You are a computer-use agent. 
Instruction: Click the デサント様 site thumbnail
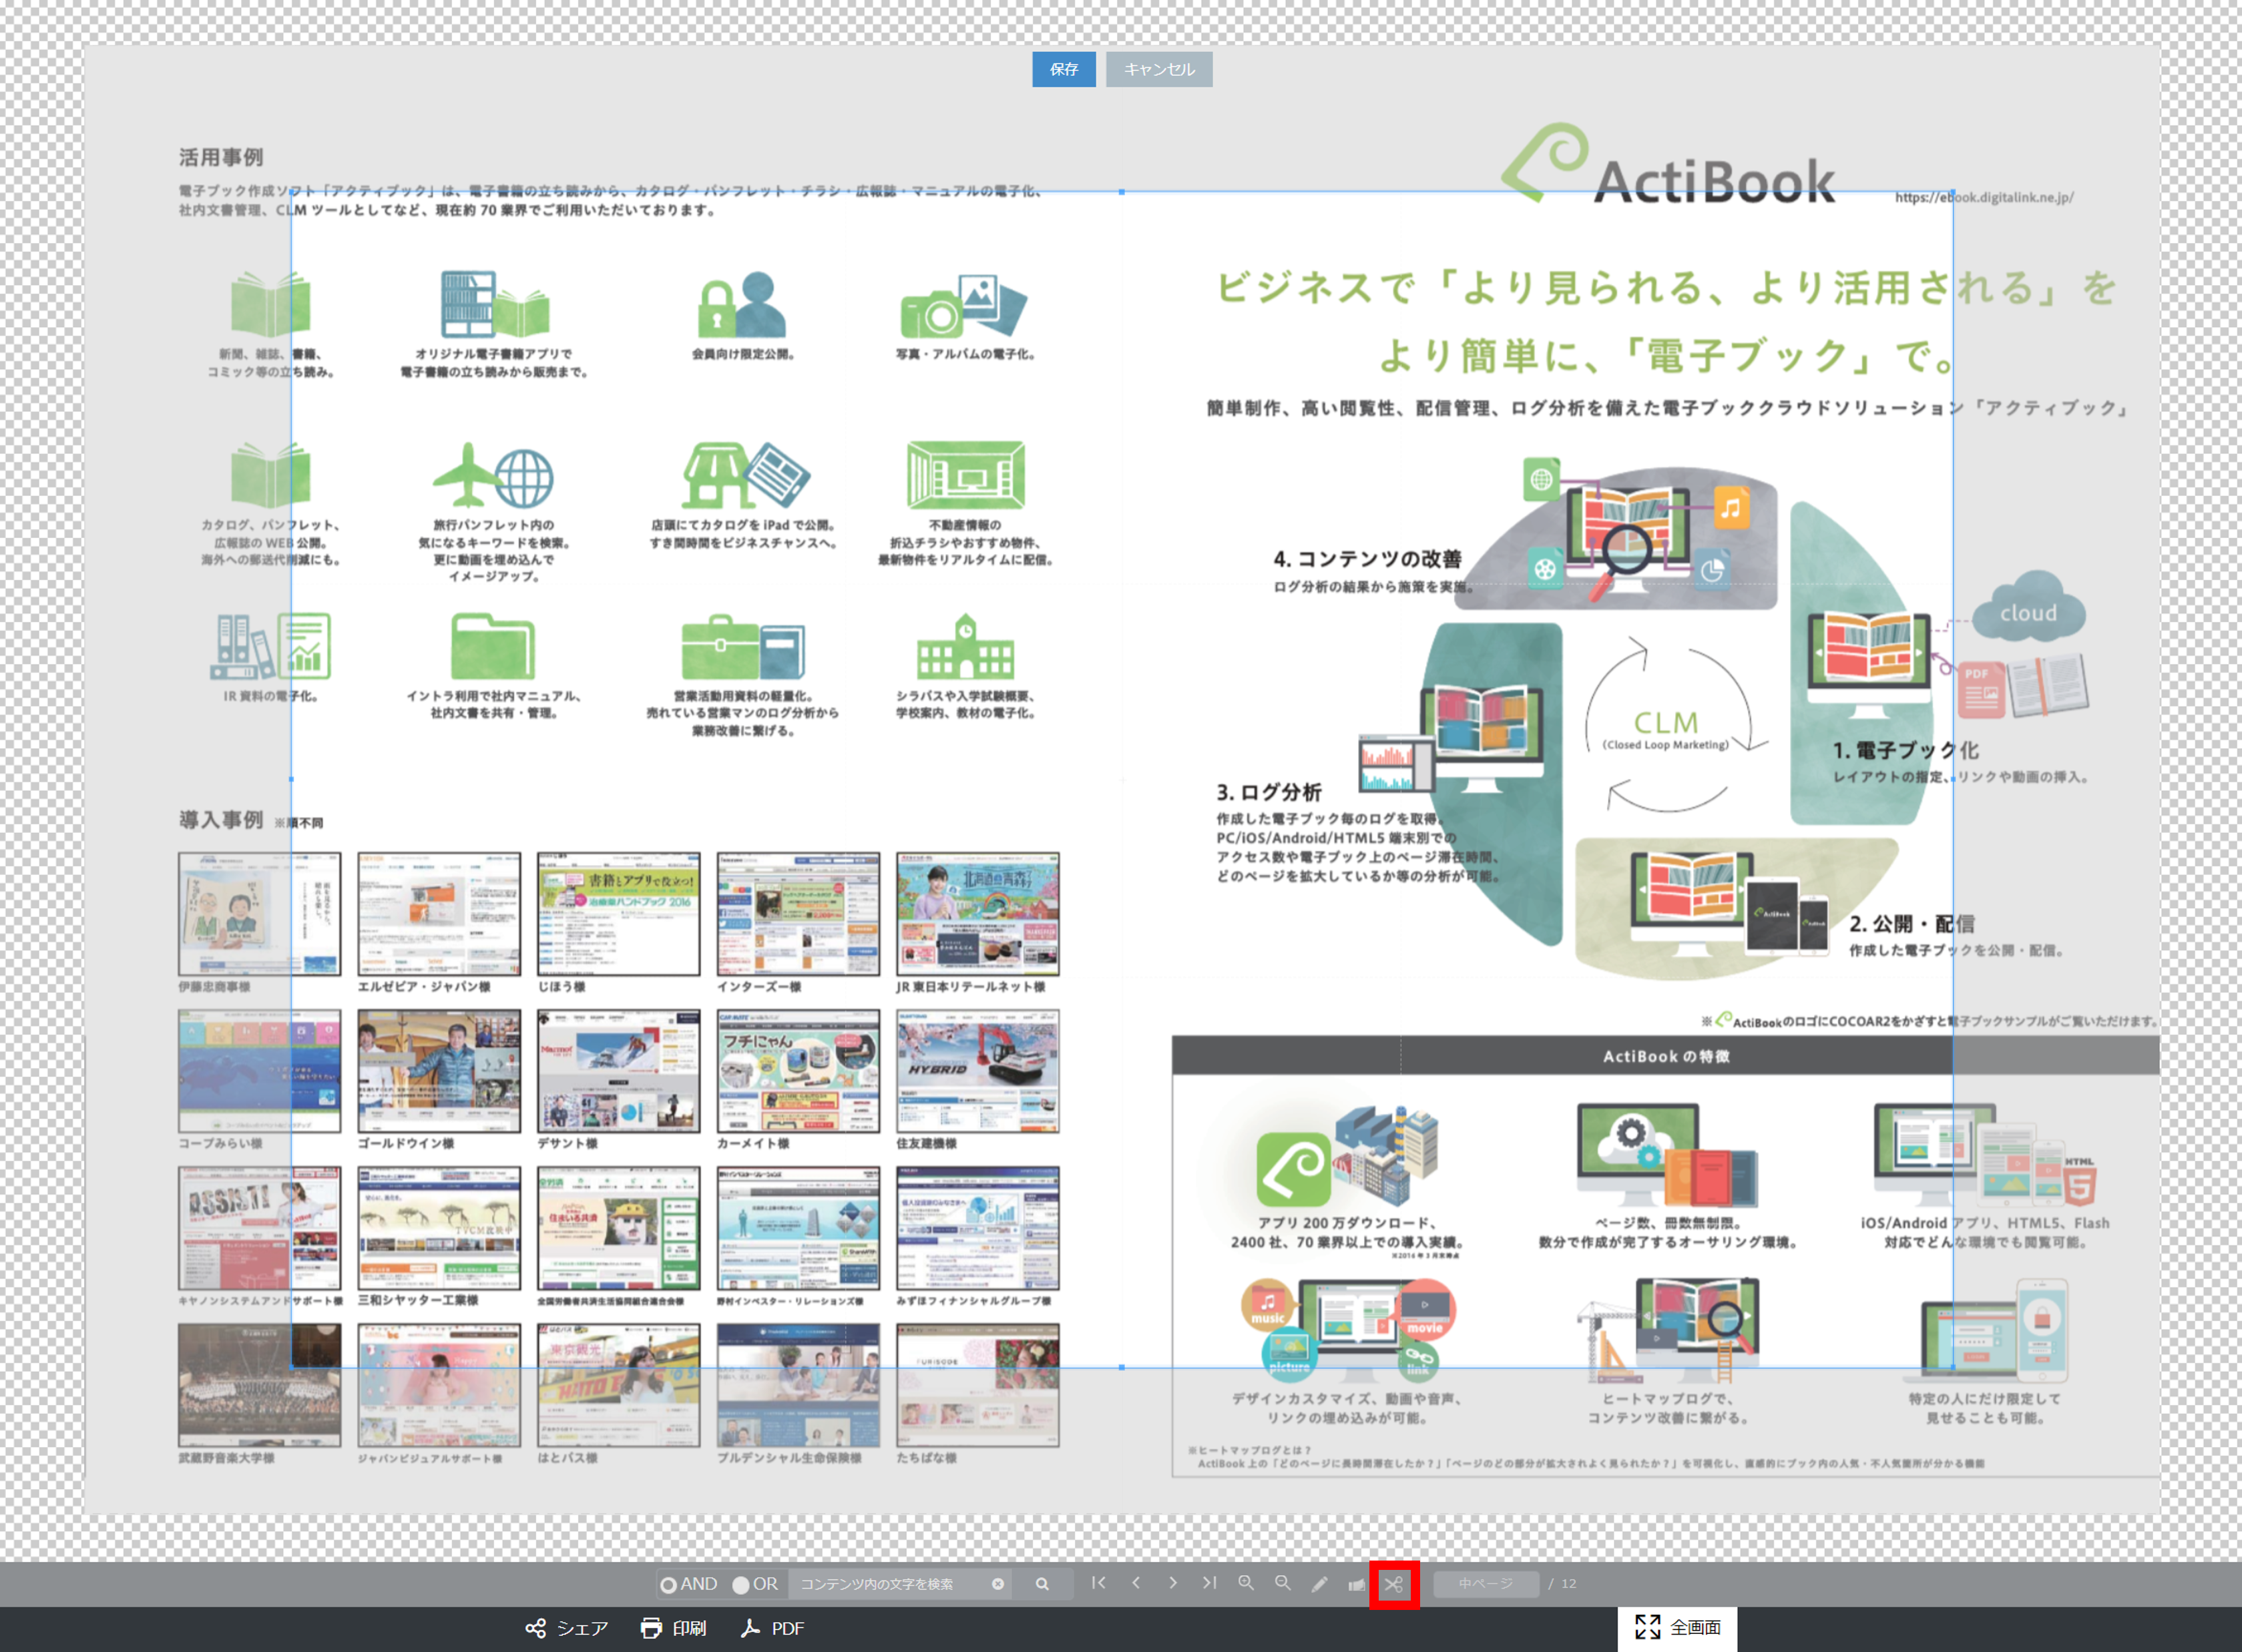tap(618, 1071)
